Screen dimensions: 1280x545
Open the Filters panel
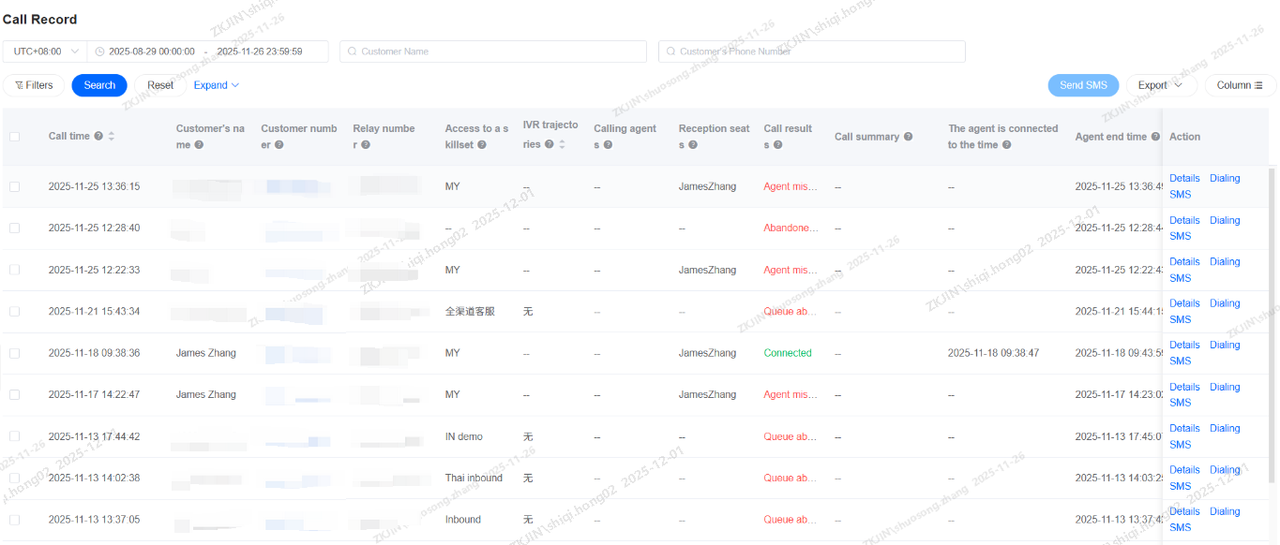coord(34,85)
